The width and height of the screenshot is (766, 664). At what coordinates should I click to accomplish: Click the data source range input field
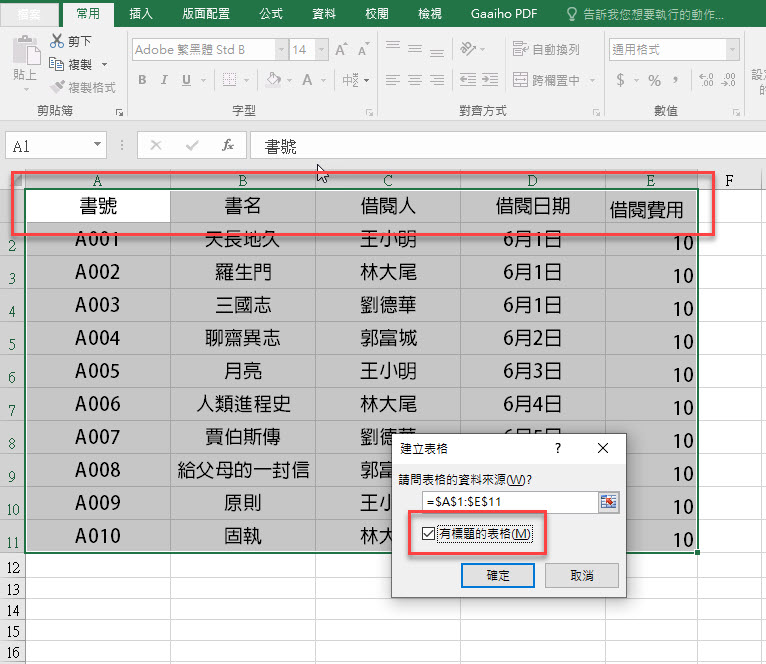point(509,502)
